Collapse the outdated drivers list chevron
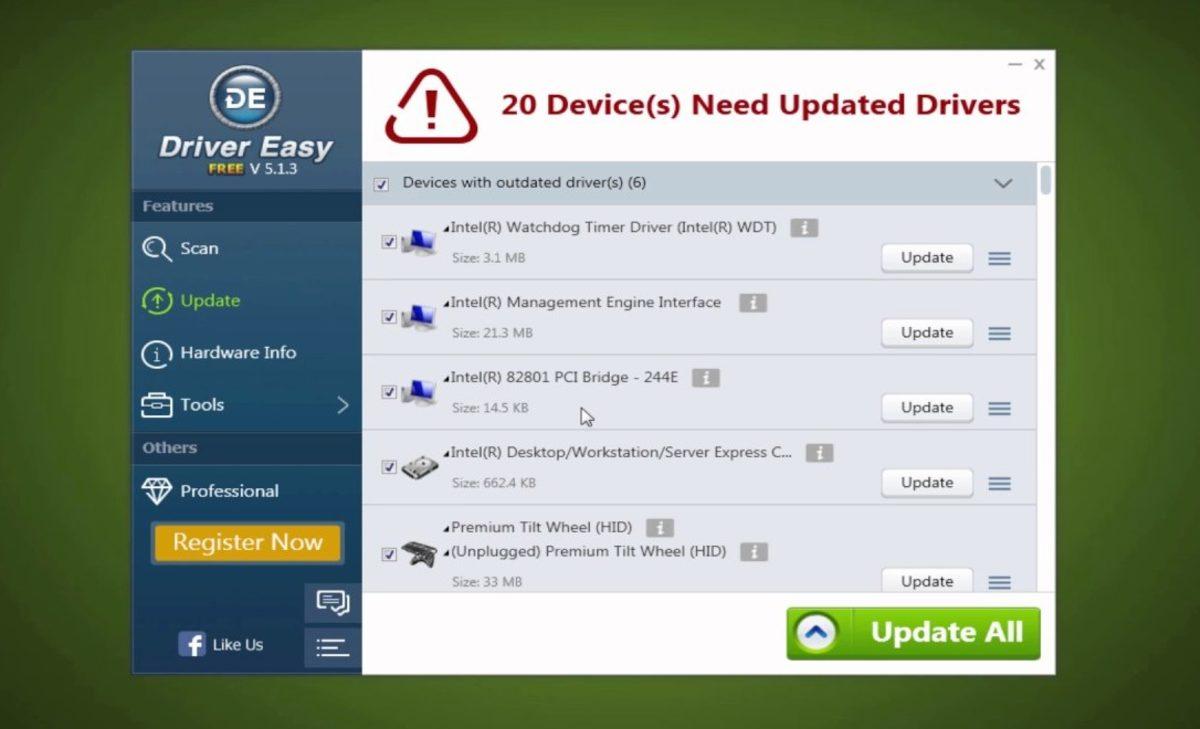1200x729 pixels. click(x=1003, y=184)
